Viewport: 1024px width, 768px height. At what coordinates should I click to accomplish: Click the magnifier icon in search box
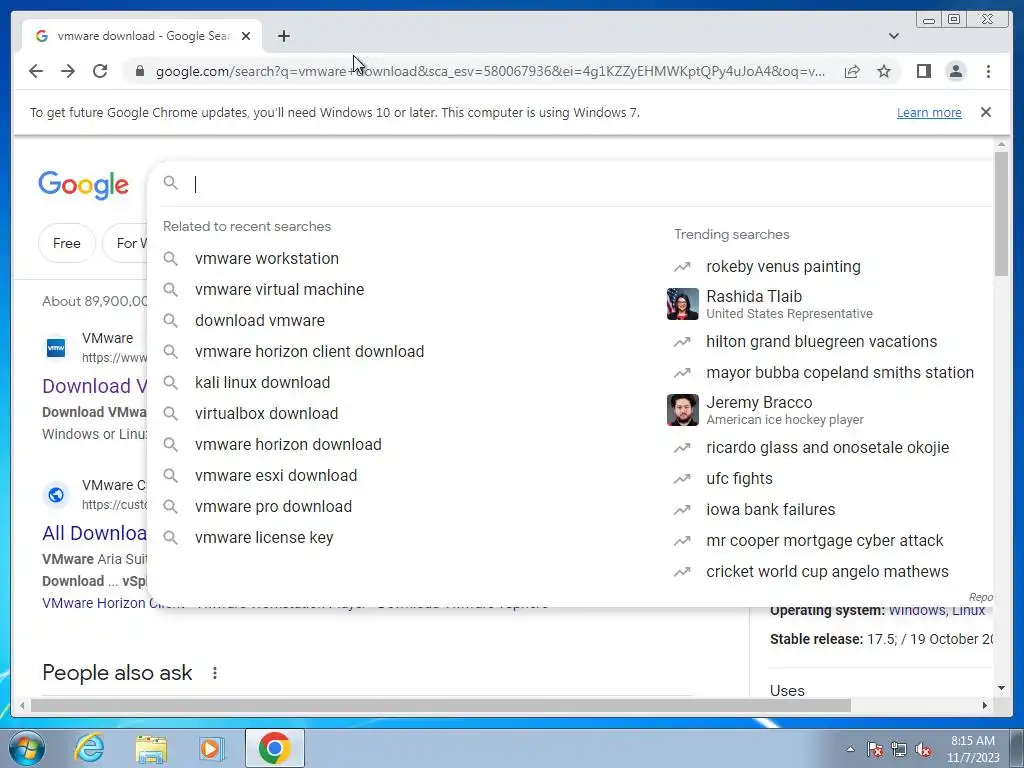coord(170,183)
